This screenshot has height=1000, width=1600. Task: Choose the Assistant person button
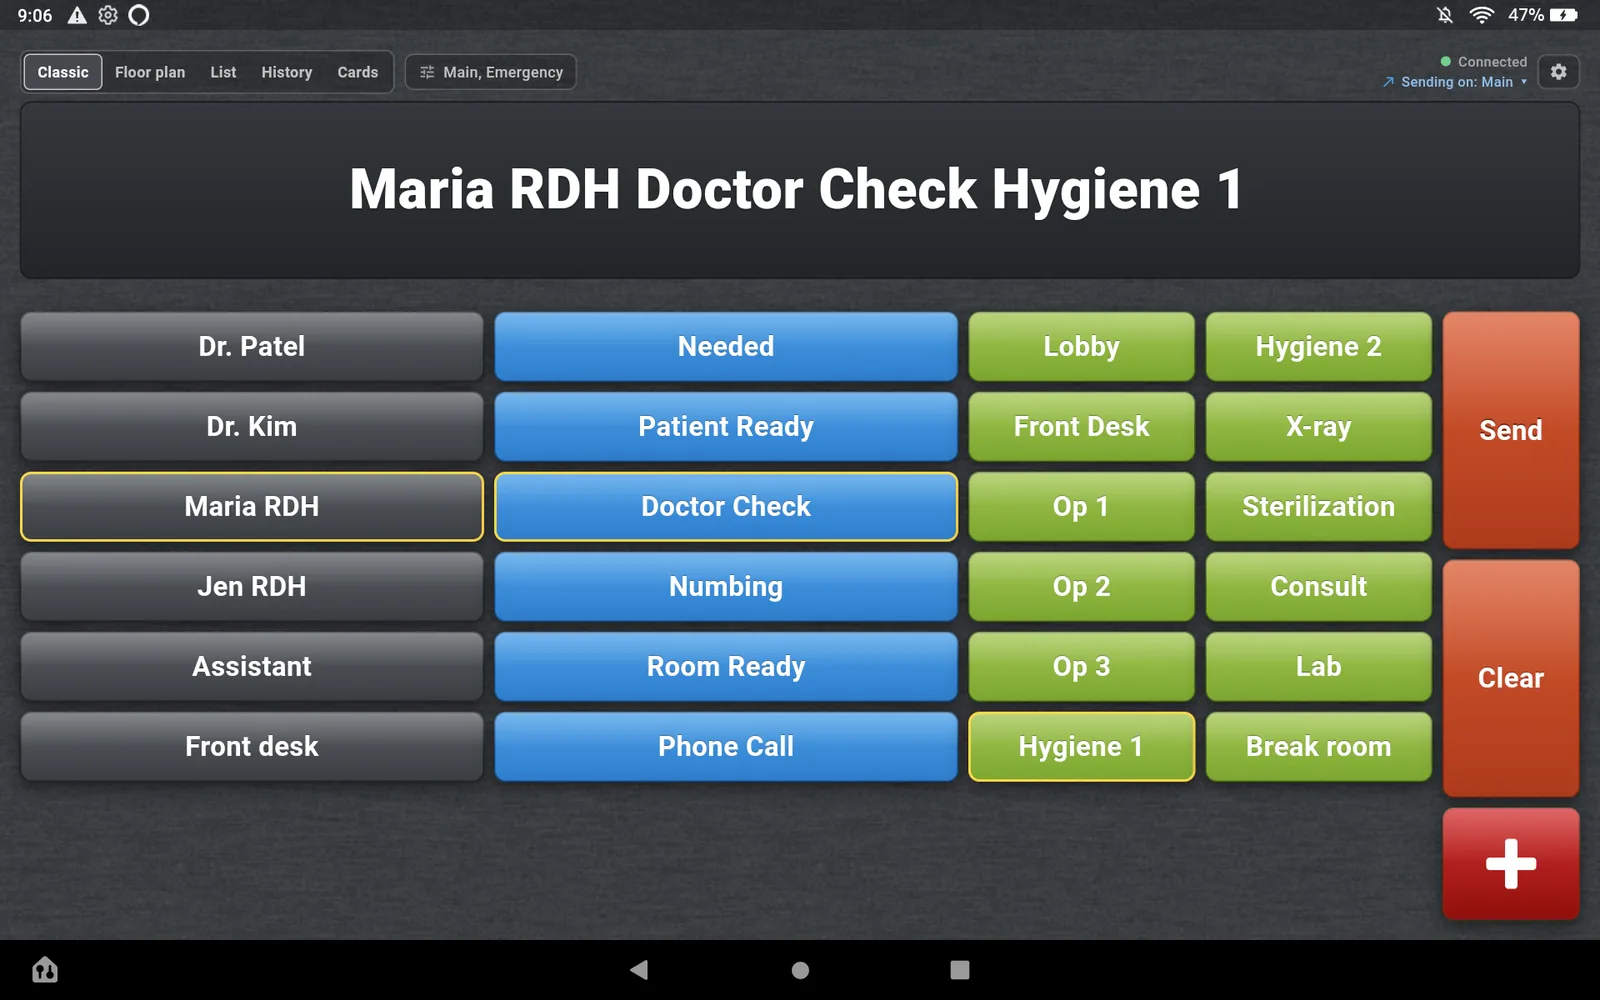click(252, 666)
